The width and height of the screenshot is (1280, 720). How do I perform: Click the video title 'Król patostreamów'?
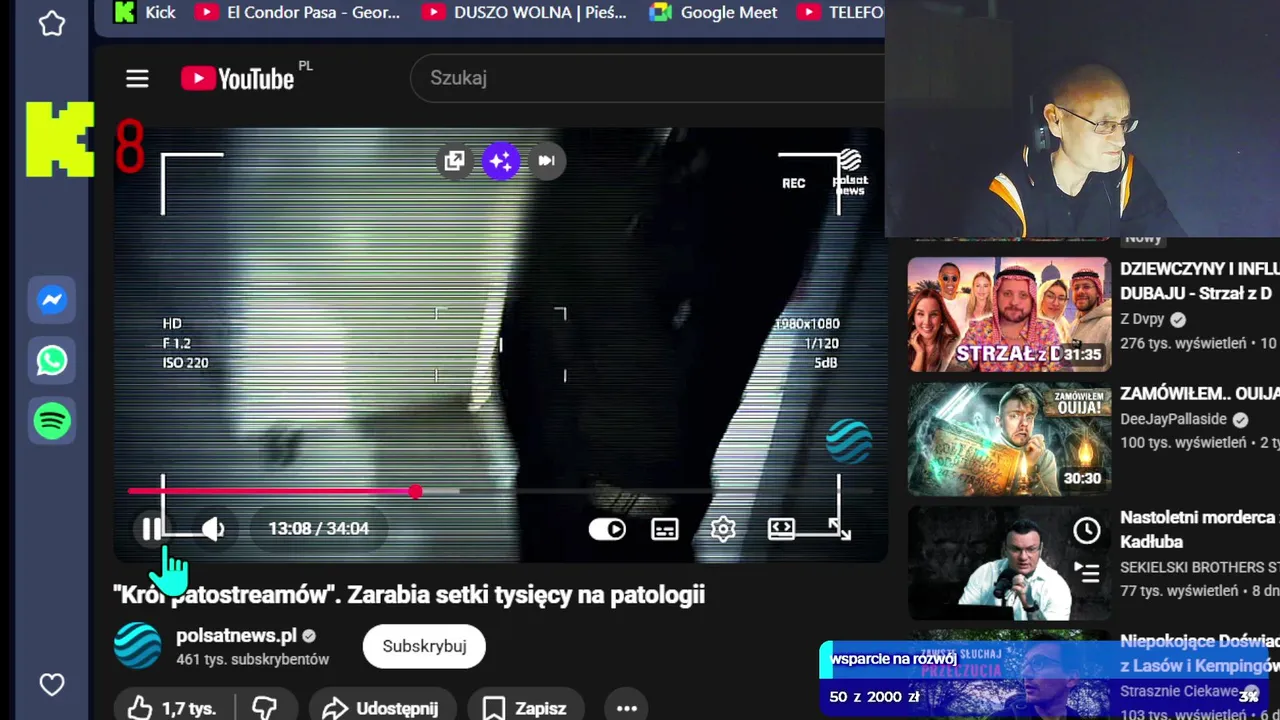pos(409,594)
